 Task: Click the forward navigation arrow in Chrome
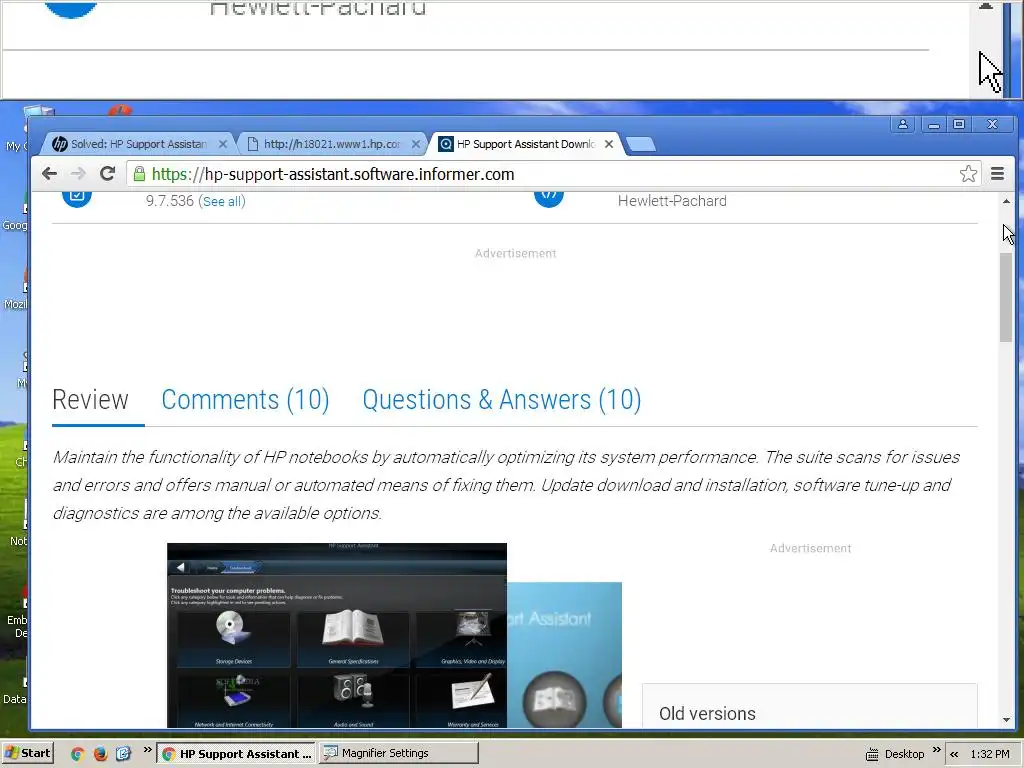pyautogui.click(x=78, y=174)
